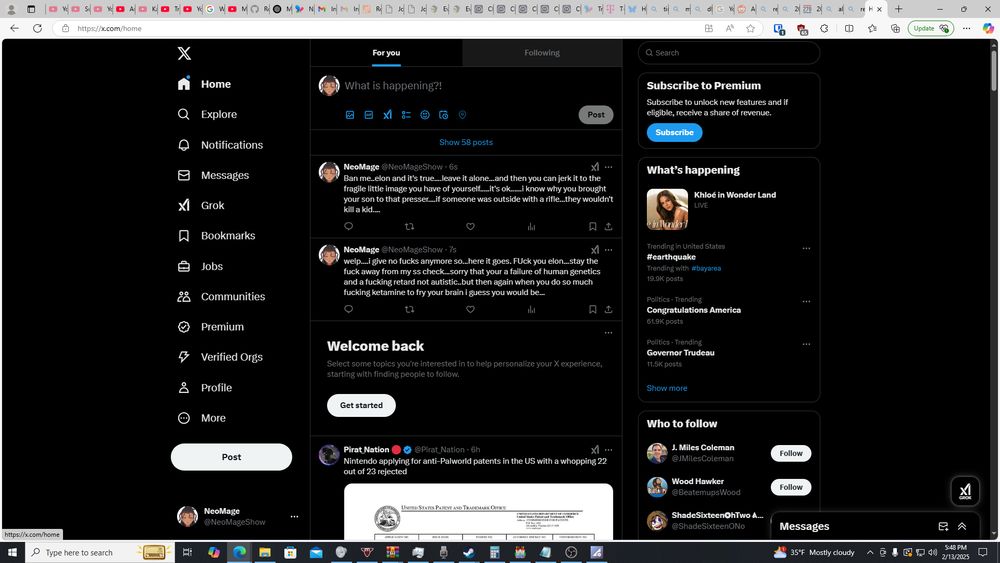Follow J. Miles Coleman
Image resolution: width=1000 pixels, height=563 pixels.
[791, 453]
